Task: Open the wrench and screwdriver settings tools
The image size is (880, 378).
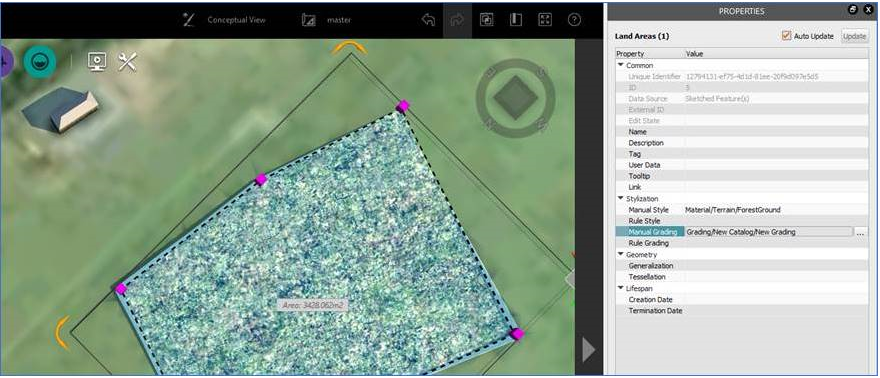Action: 128,62
